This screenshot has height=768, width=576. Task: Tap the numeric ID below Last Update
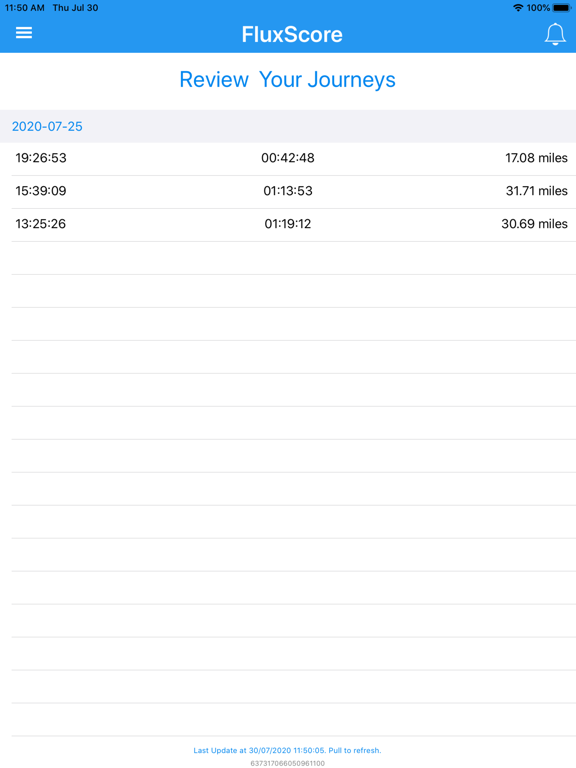coord(288,763)
